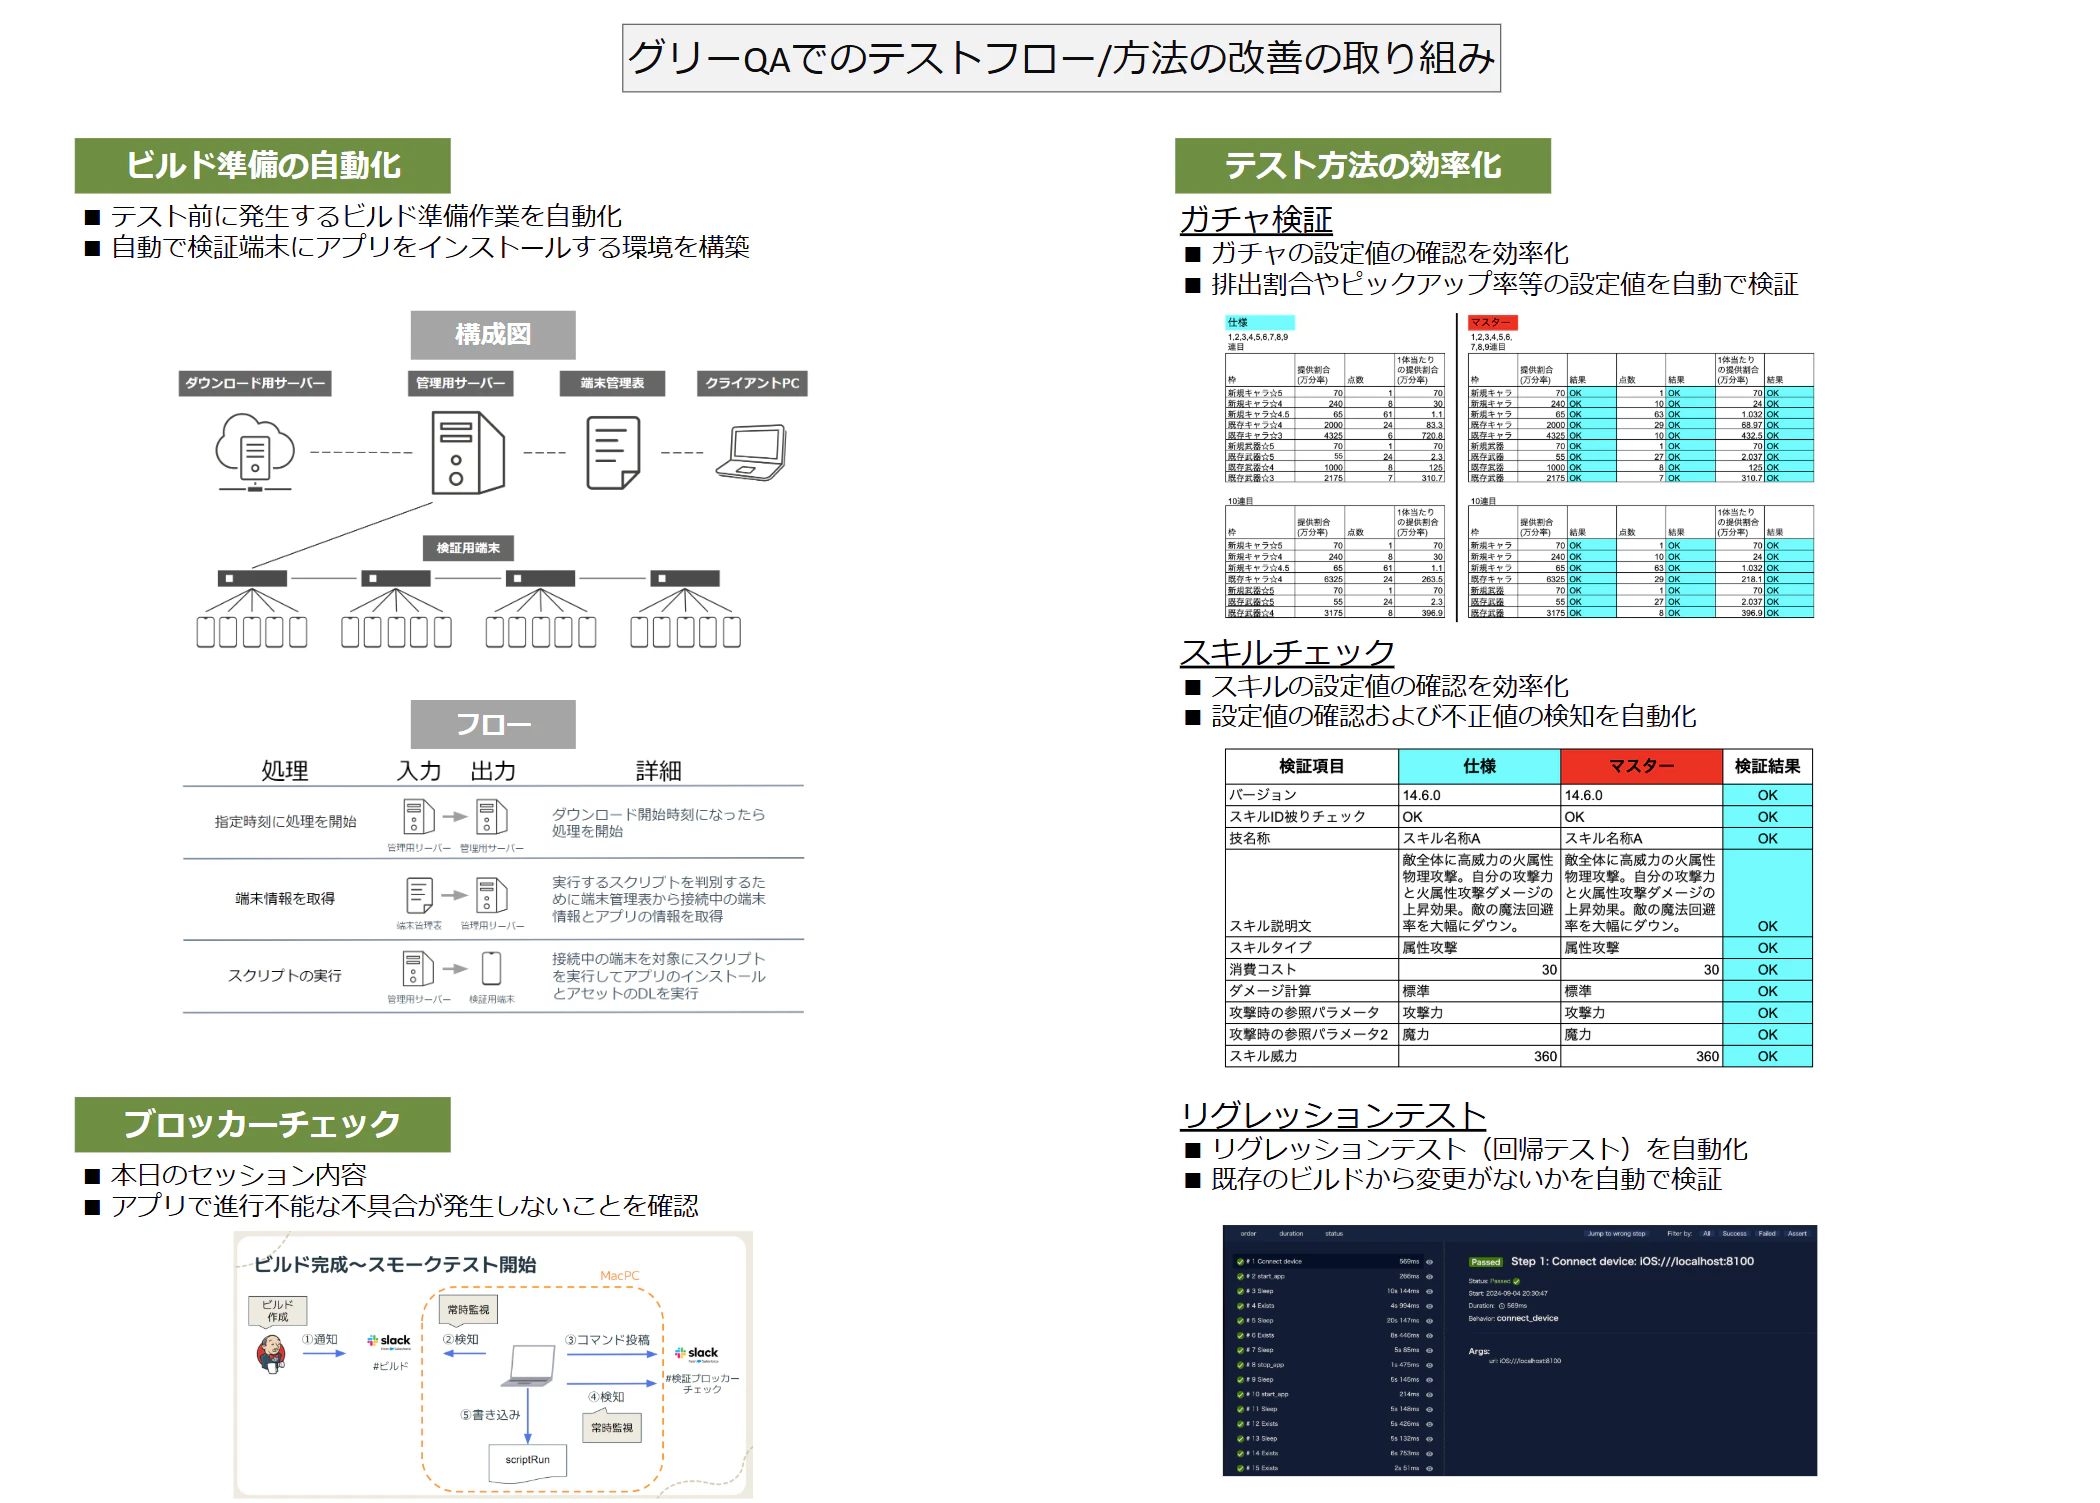
Task: Click the ガチャ検証 underlined heading
Action: click(x=1256, y=219)
